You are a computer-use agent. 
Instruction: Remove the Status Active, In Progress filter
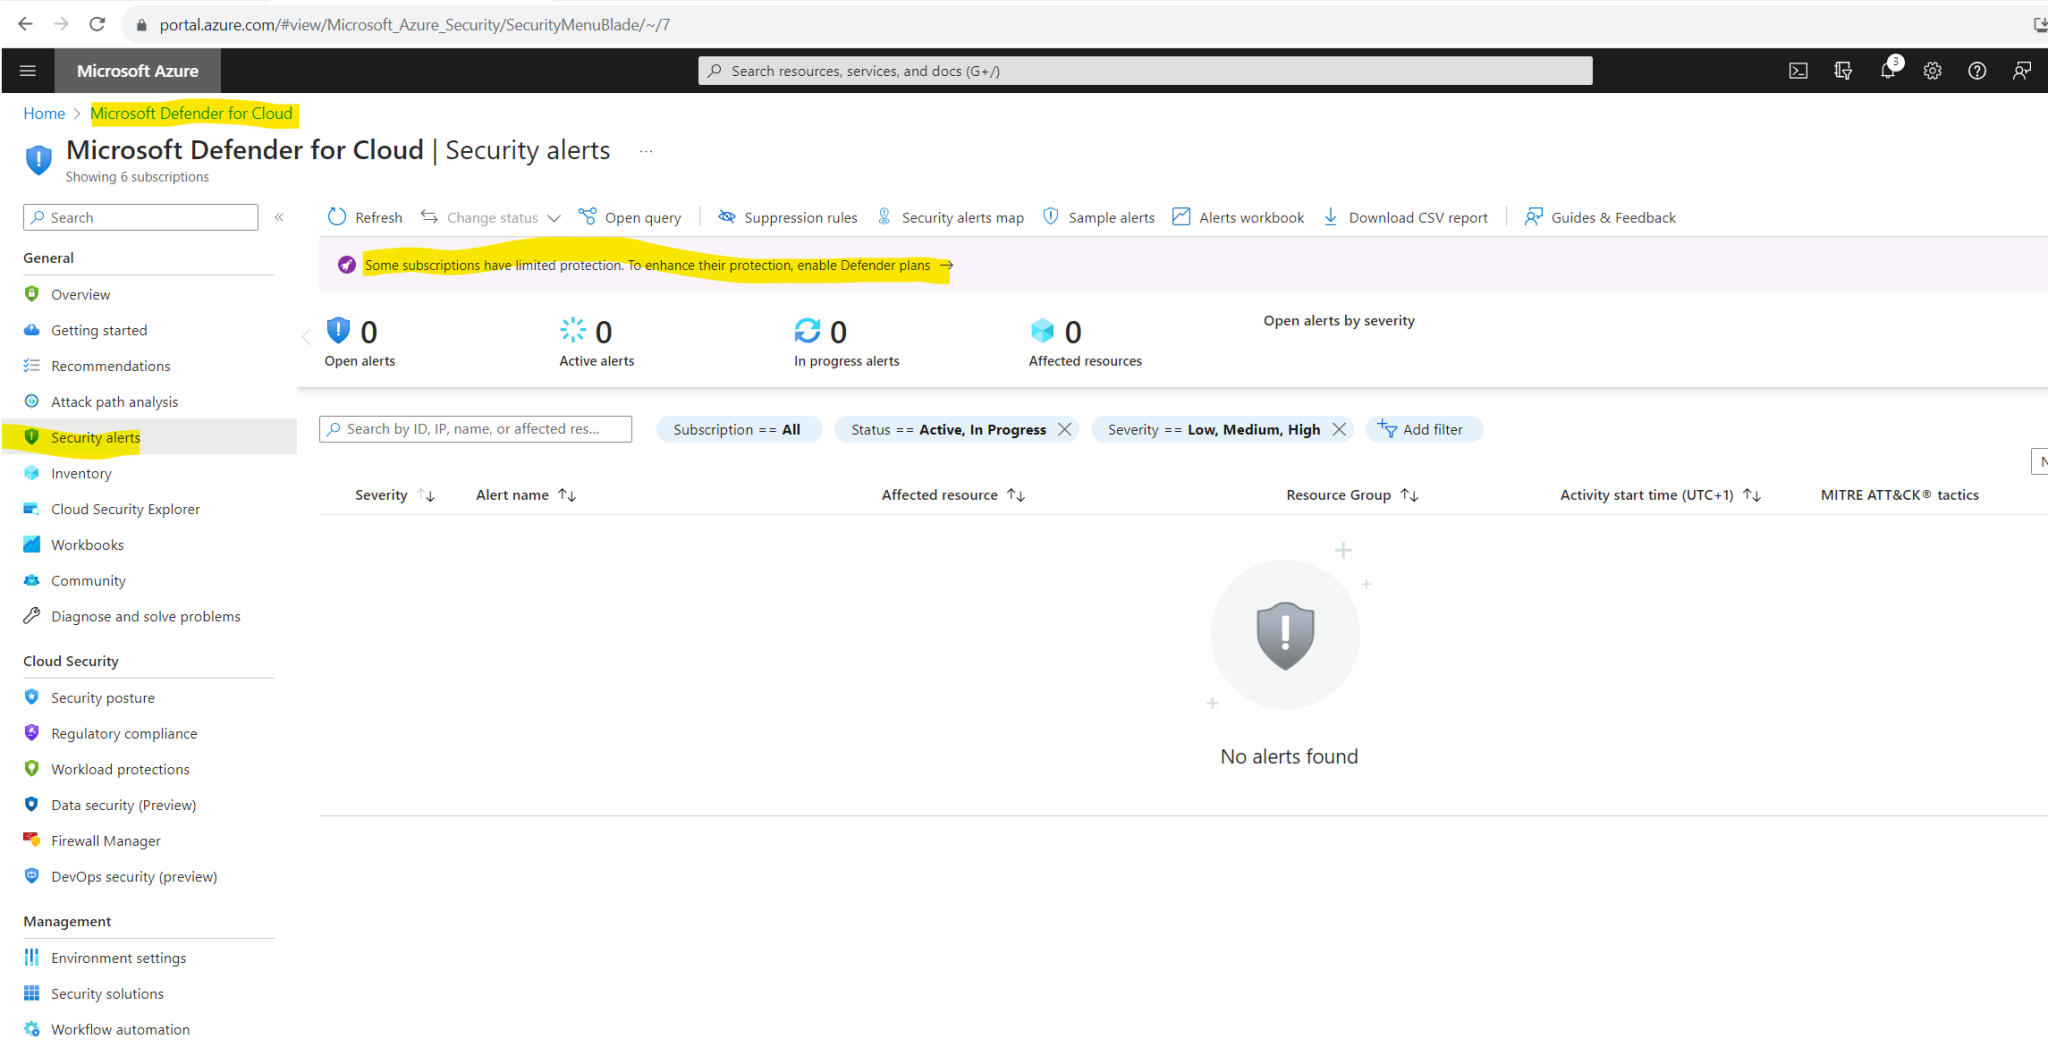click(1065, 429)
